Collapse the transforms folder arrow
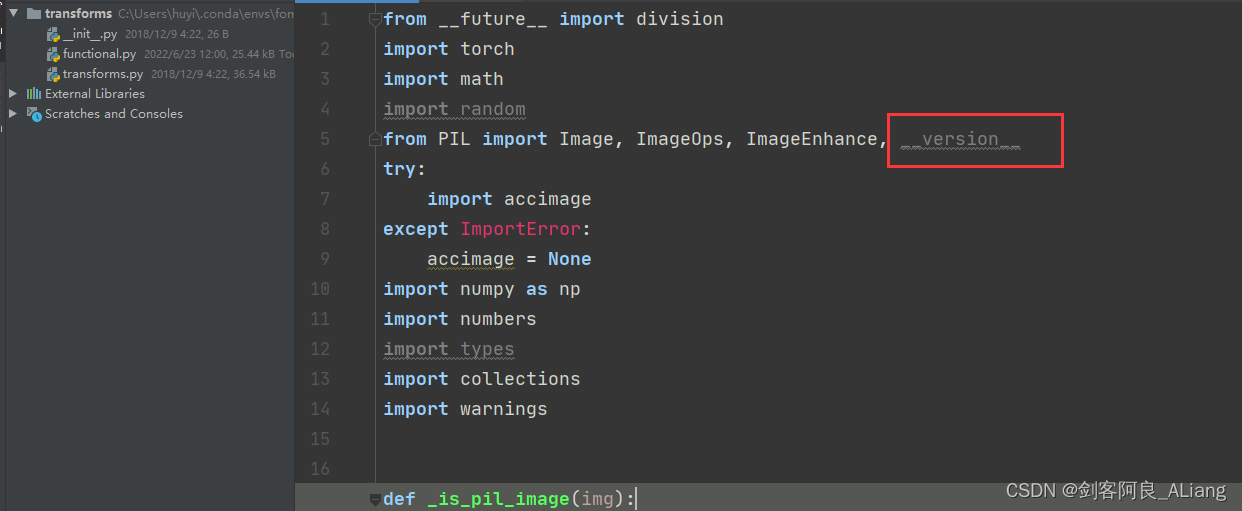Viewport: 1242px width, 511px height. click(13, 14)
